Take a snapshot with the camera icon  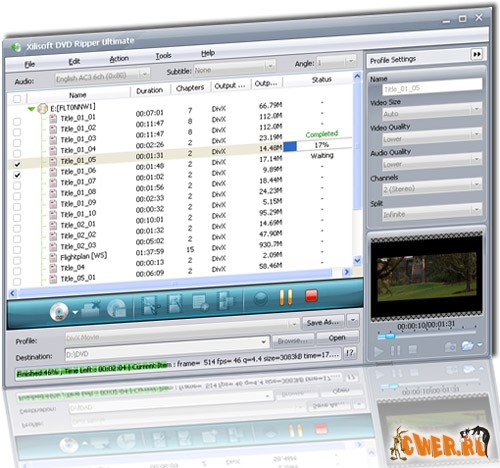(450, 347)
